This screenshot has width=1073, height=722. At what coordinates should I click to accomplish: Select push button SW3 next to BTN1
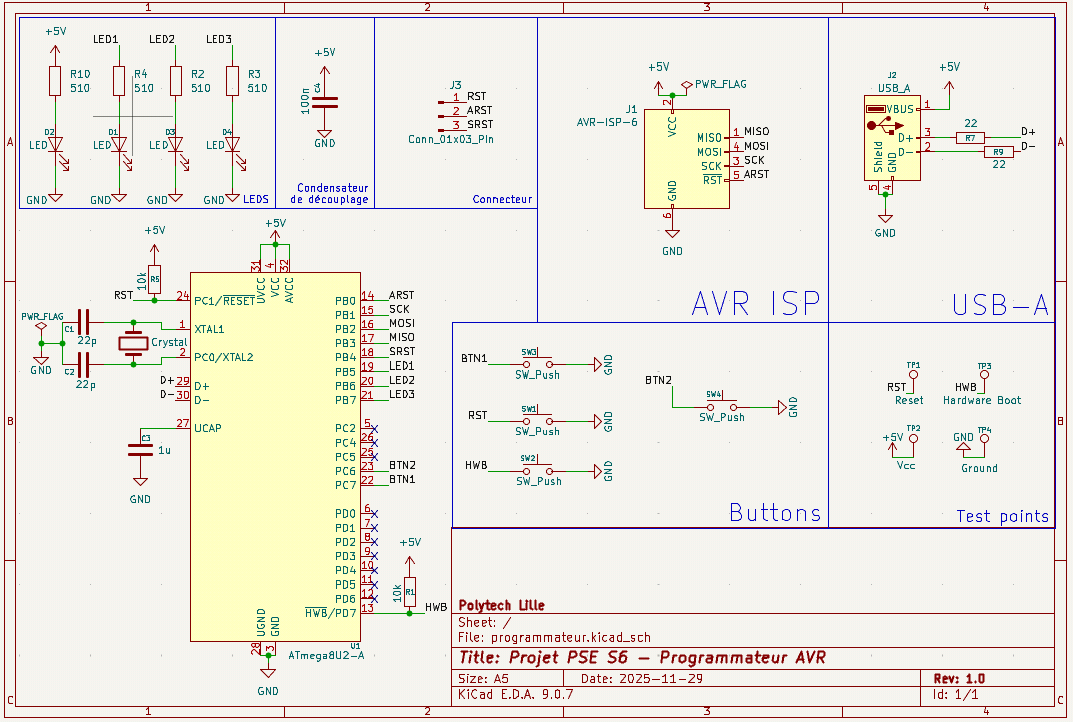pos(529,364)
